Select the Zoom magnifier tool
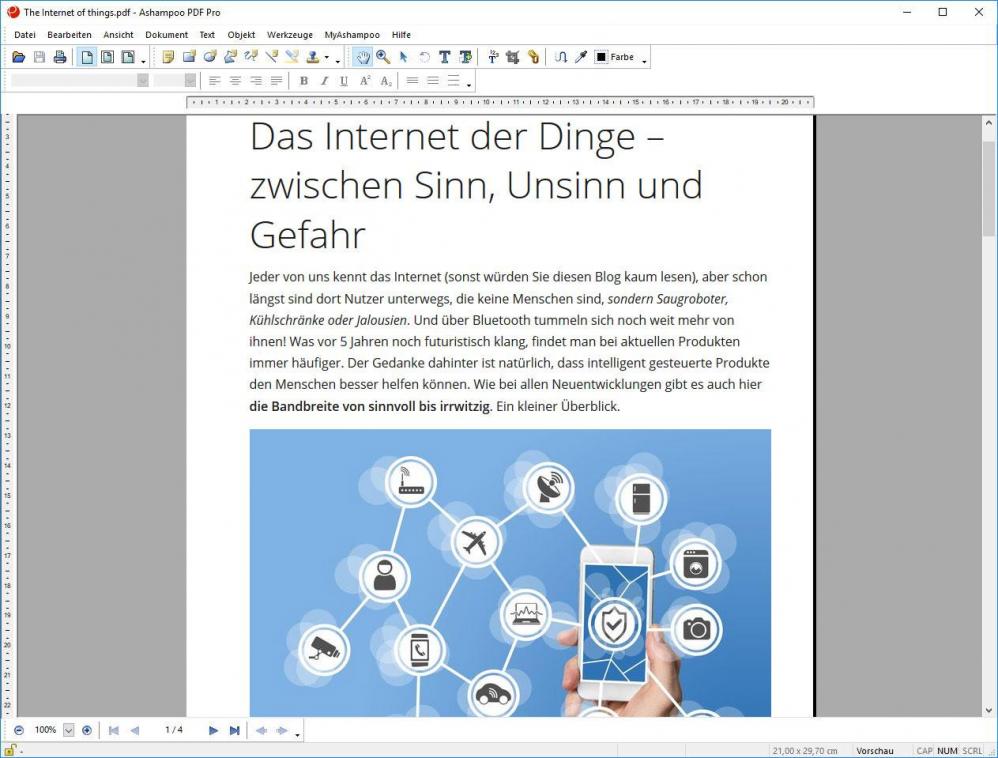998x758 pixels. tap(383, 58)
